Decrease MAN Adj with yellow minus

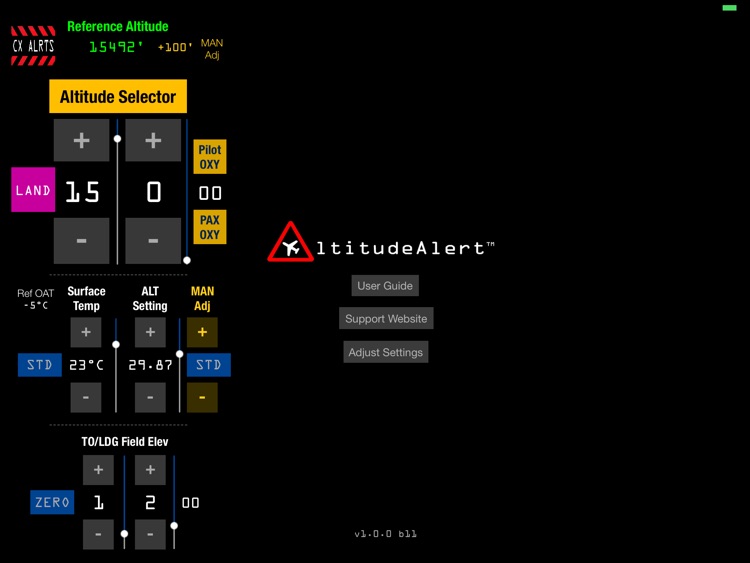pyautogui.click(x=202, y=397)
